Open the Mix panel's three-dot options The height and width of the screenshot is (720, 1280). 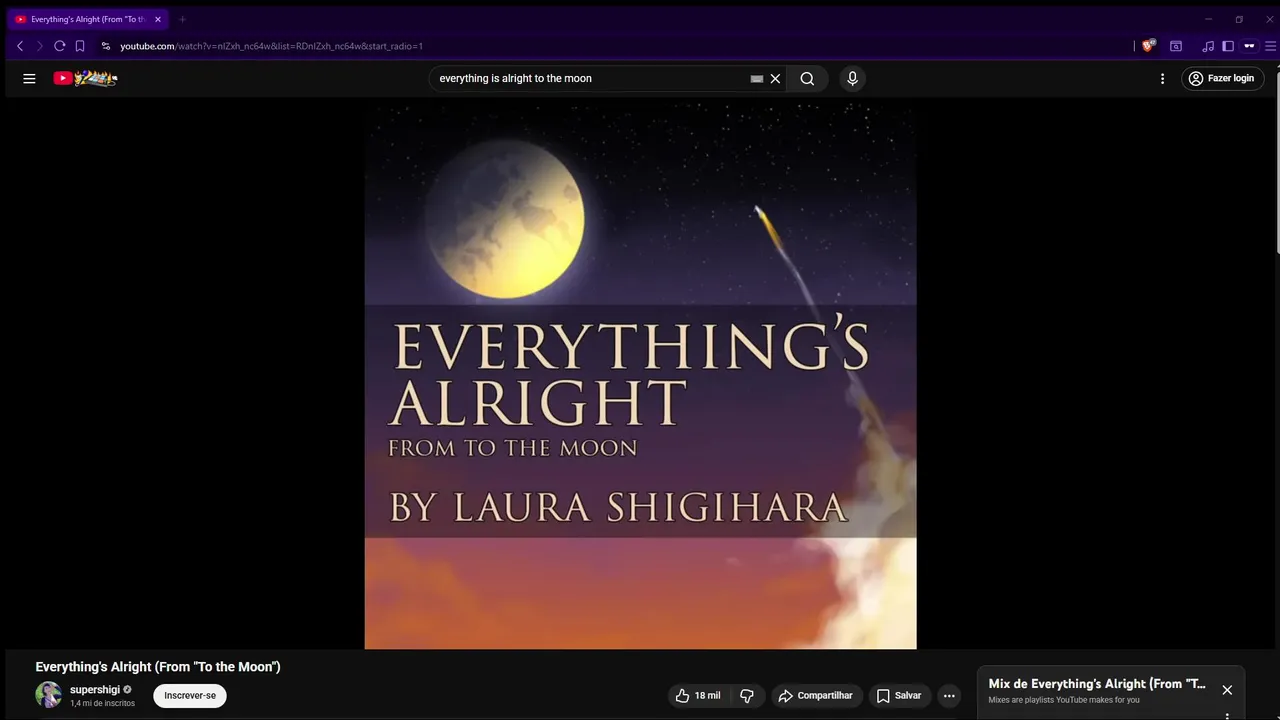pyautogui.click(x=1227, y=716)
